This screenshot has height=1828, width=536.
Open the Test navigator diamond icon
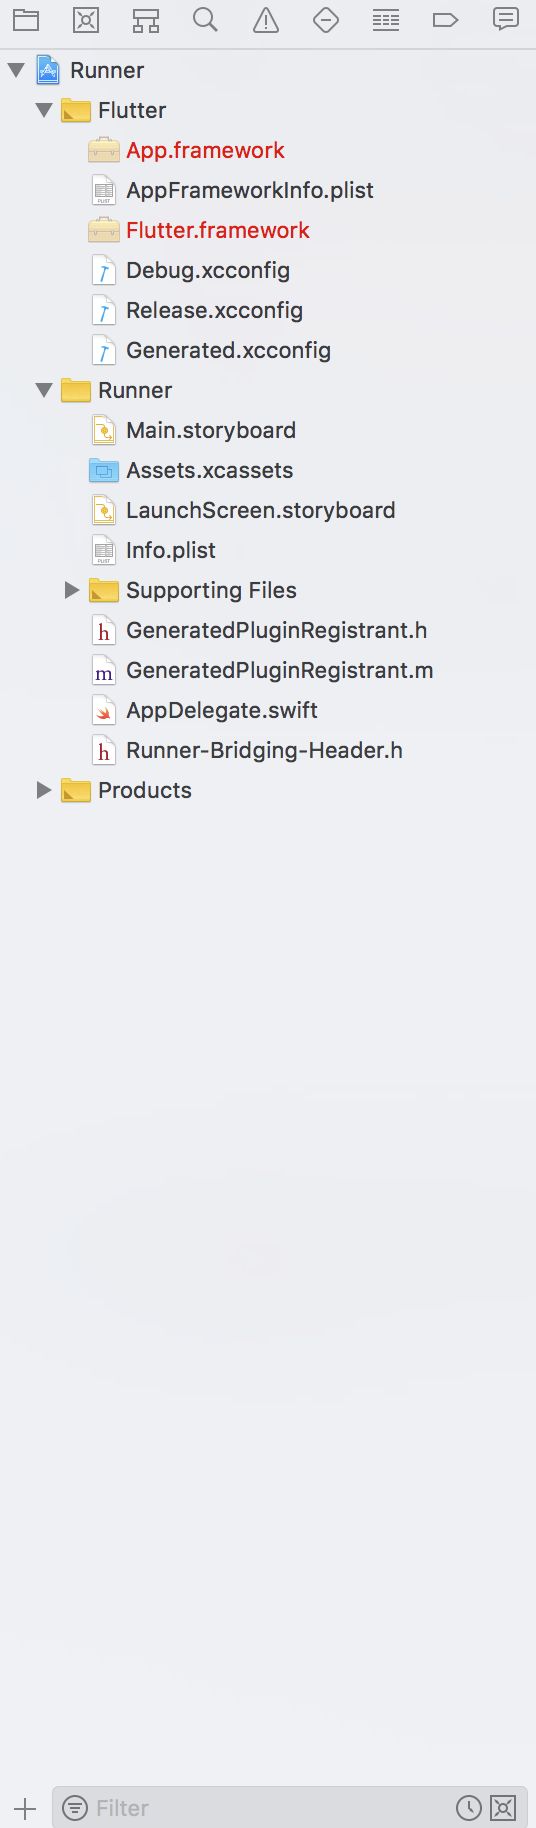pyautogui.click(x=326, y=20)
